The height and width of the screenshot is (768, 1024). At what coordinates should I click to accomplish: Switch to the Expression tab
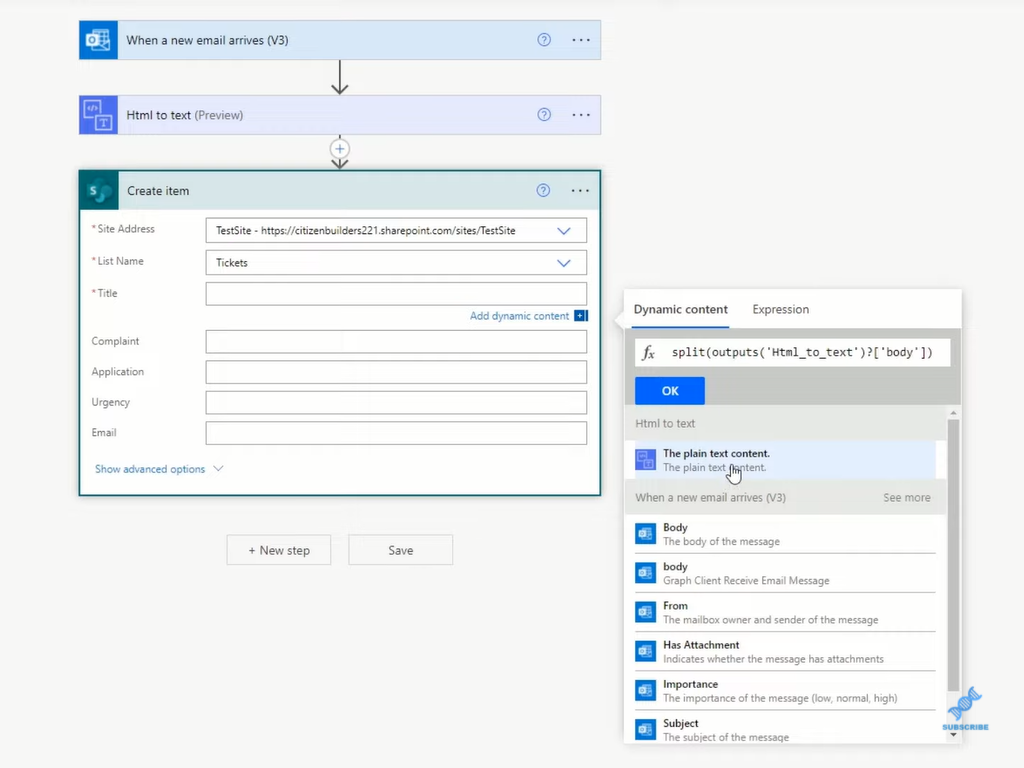click(x=780, y=310)
